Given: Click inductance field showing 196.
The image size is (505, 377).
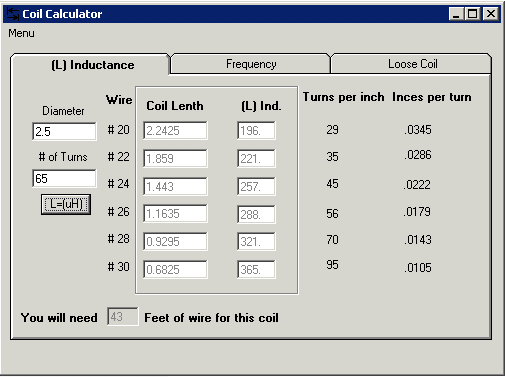Looking at the screenshot, I should 256,130.
